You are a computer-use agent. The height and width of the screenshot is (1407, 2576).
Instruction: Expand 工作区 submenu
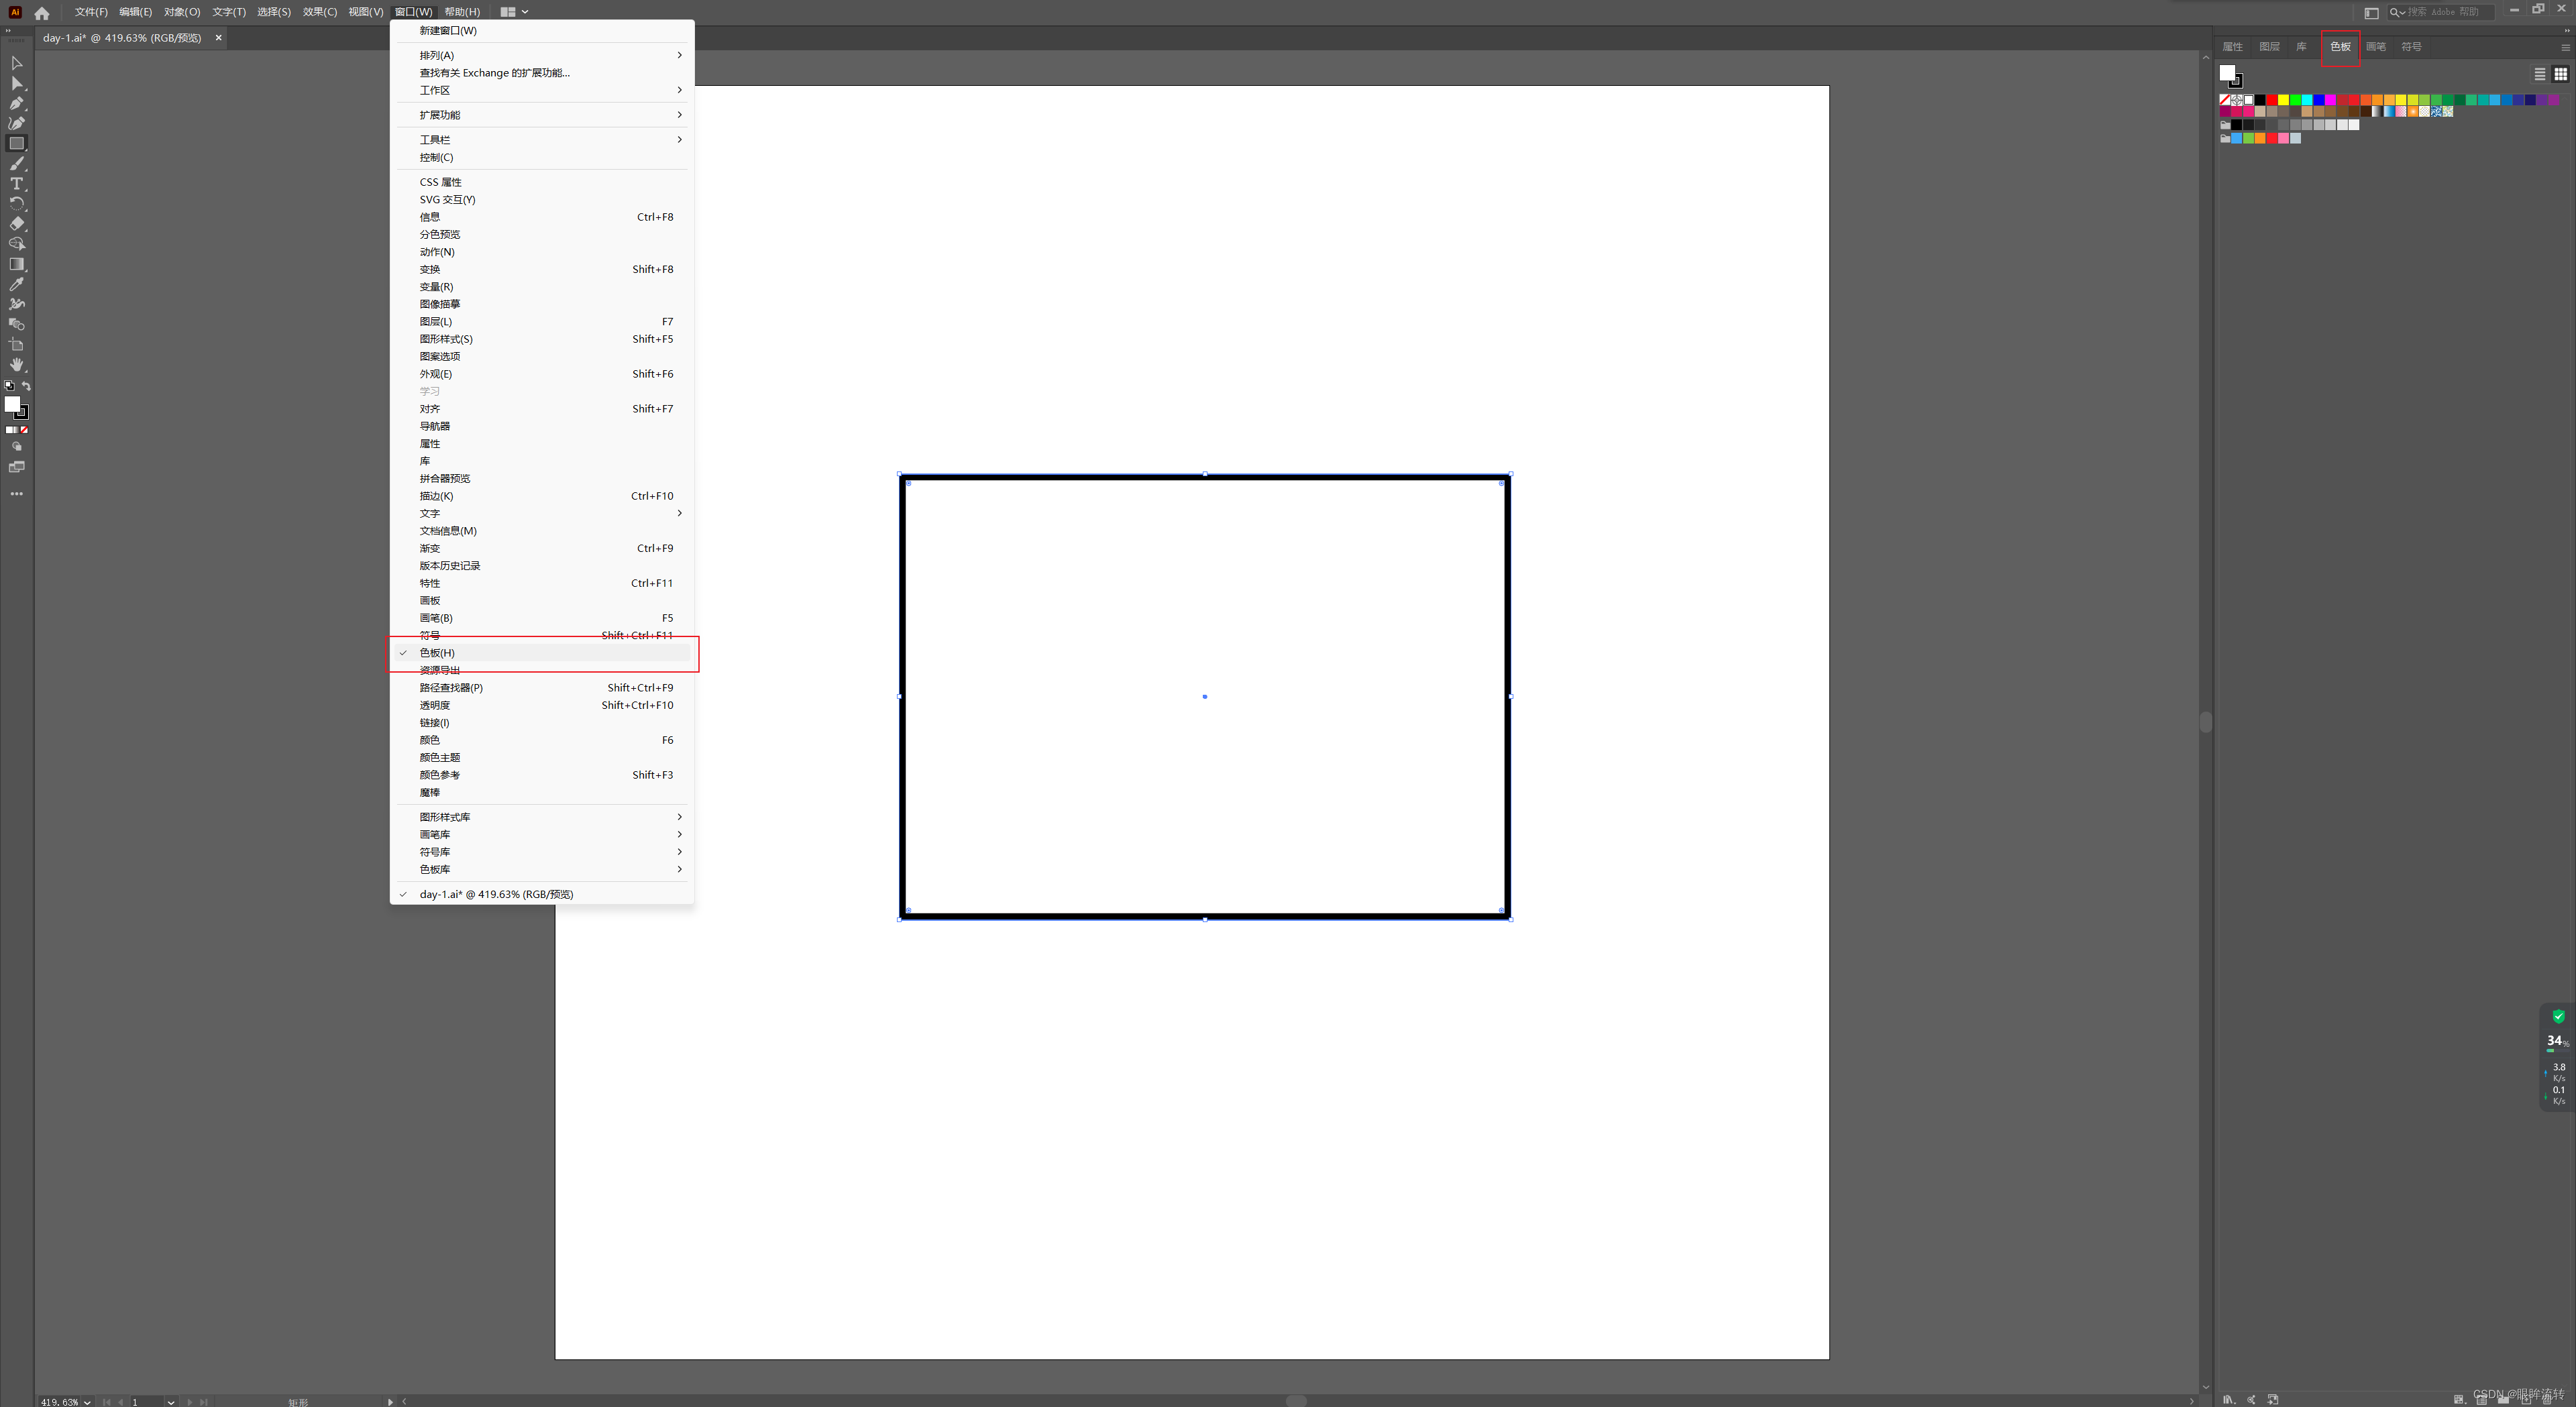pos(543,90)
